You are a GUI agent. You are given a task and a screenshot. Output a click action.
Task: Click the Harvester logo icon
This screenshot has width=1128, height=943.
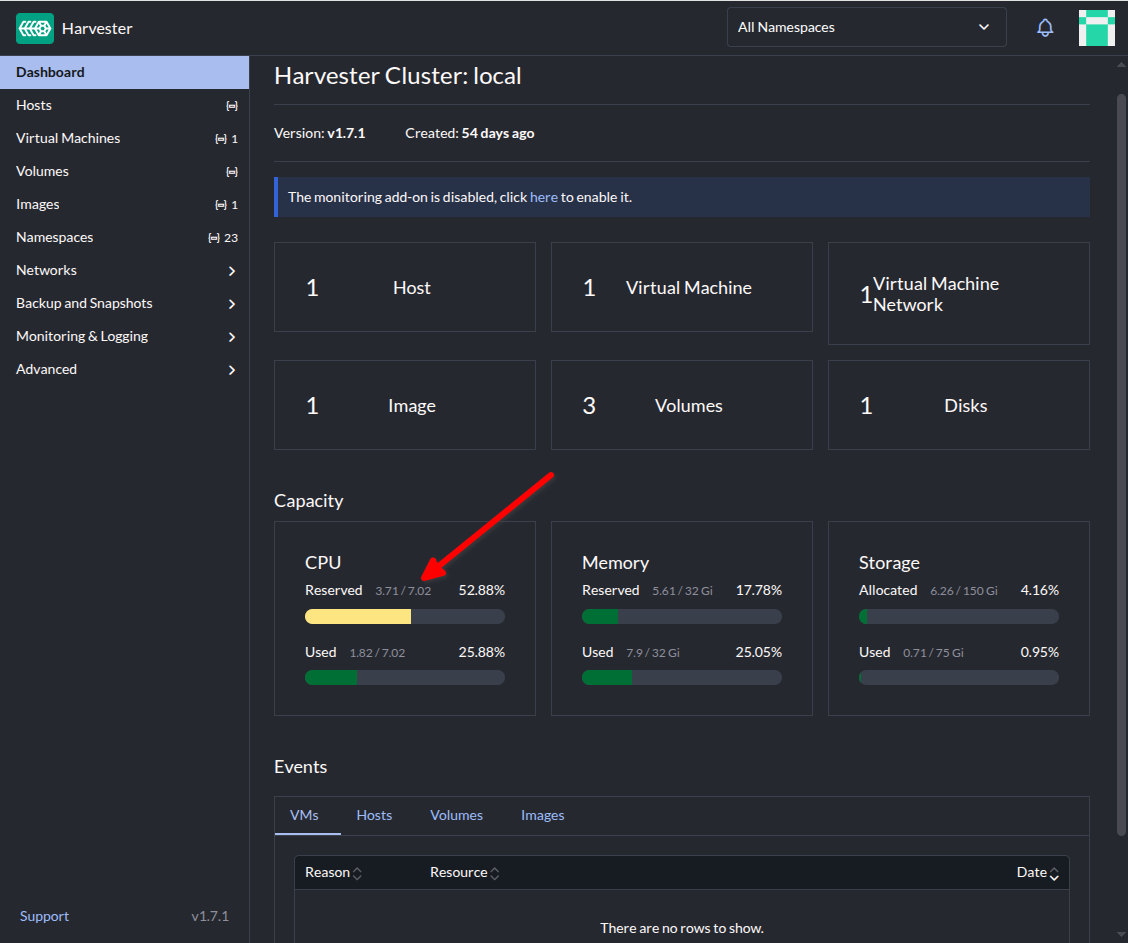click(35, 28)
